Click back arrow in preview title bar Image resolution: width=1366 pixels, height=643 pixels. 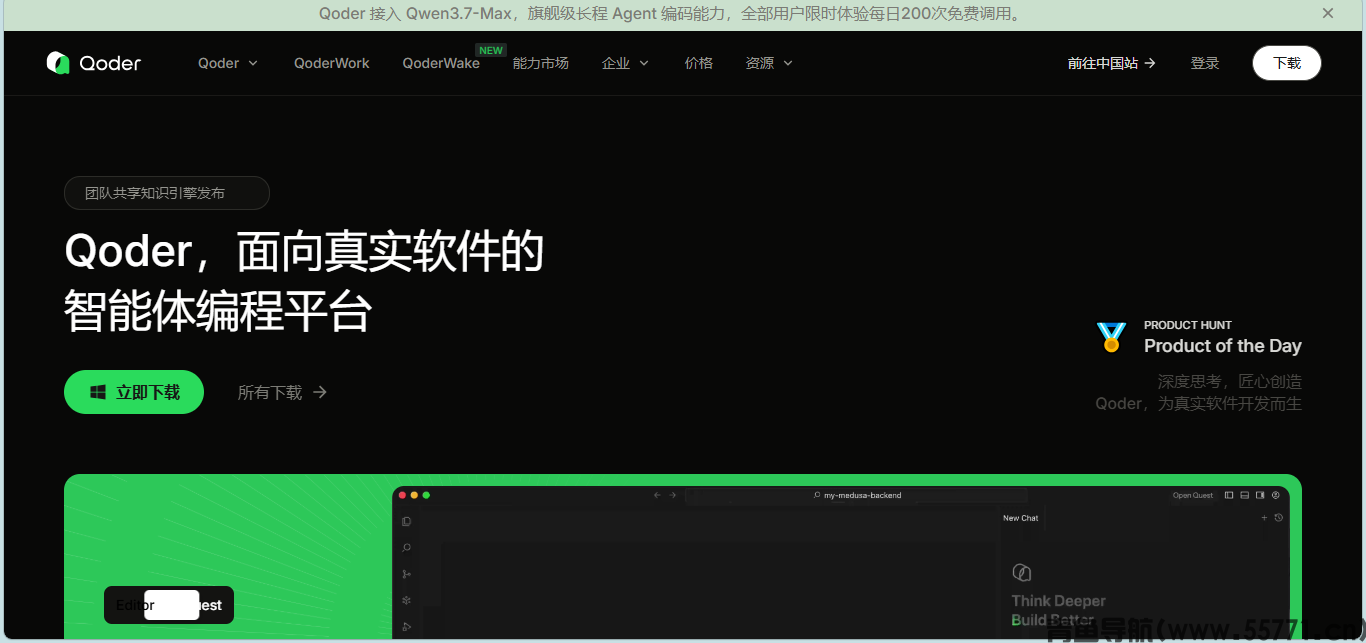pos(657,495)
